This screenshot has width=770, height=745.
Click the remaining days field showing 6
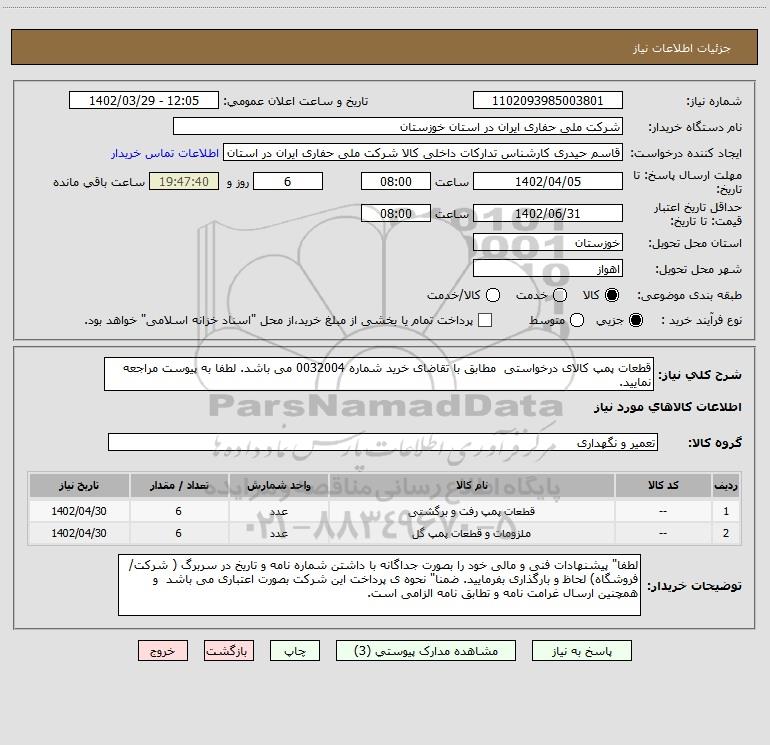coord(288,182)
